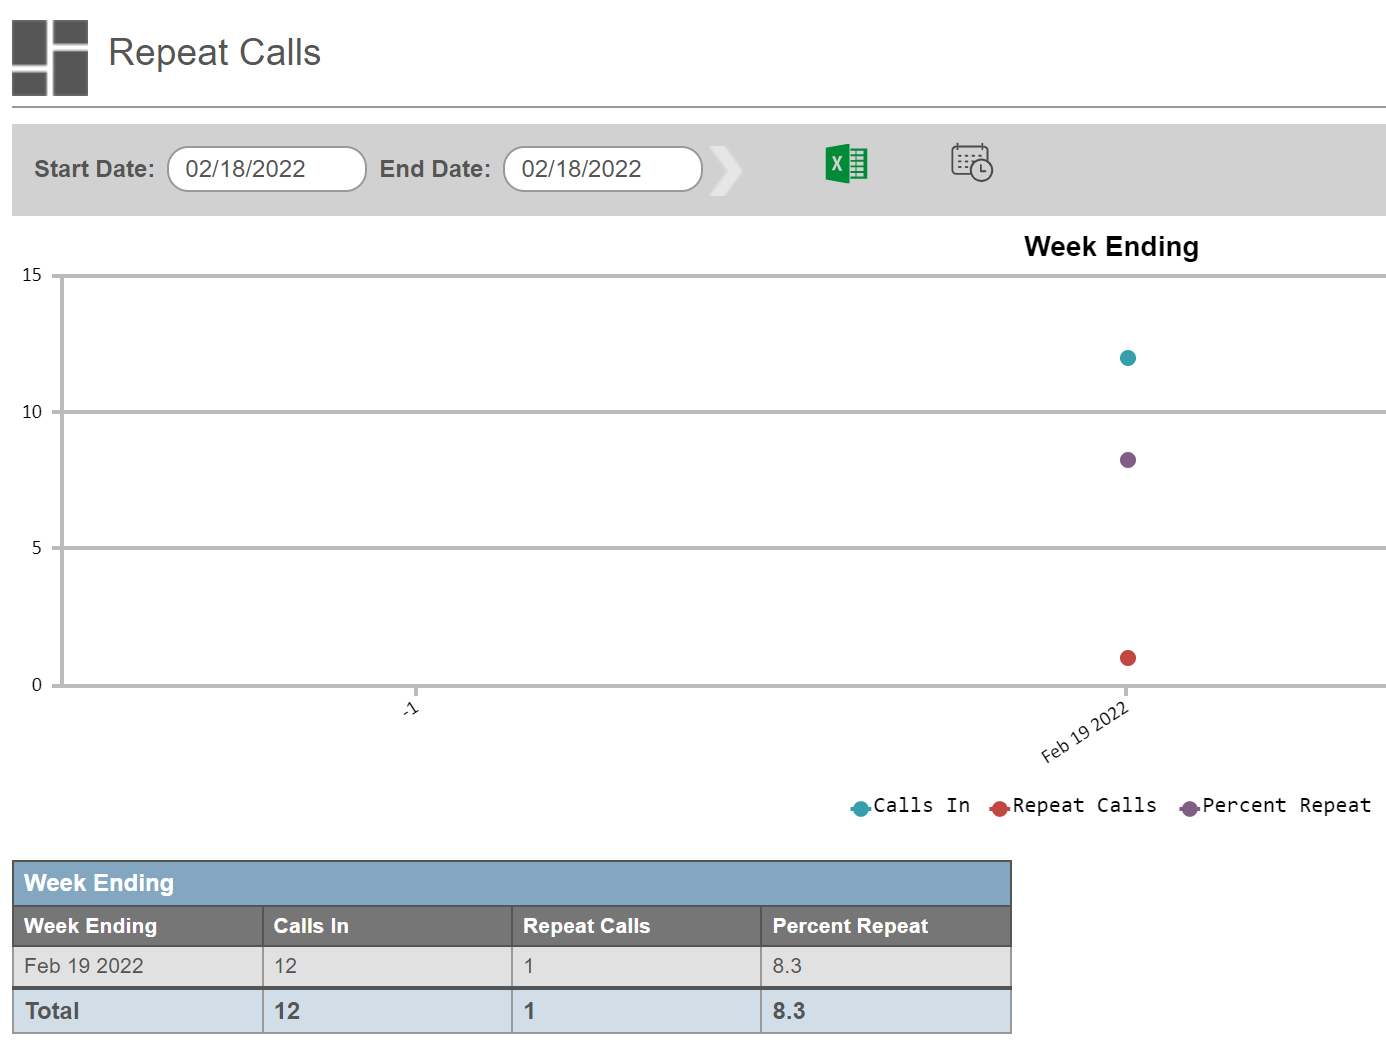Click the Feb 19 2022 axis label

(x=1085, y=732)
